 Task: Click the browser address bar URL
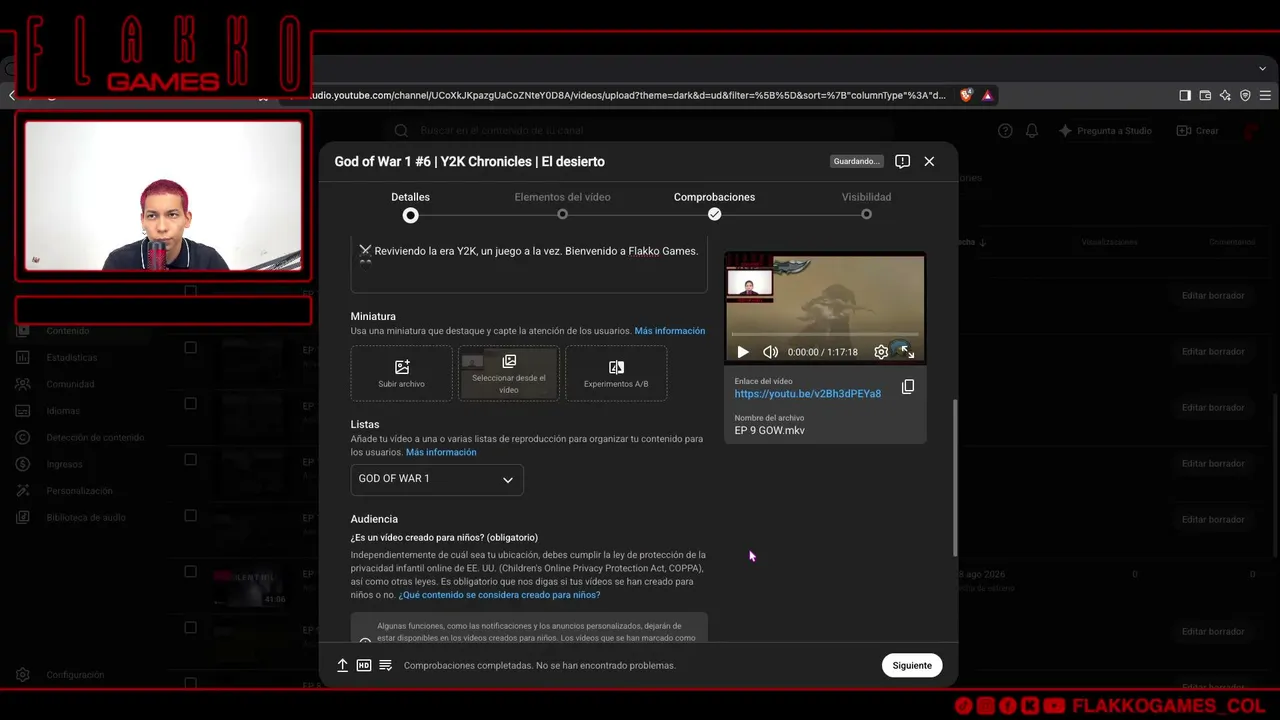(628, 95)
